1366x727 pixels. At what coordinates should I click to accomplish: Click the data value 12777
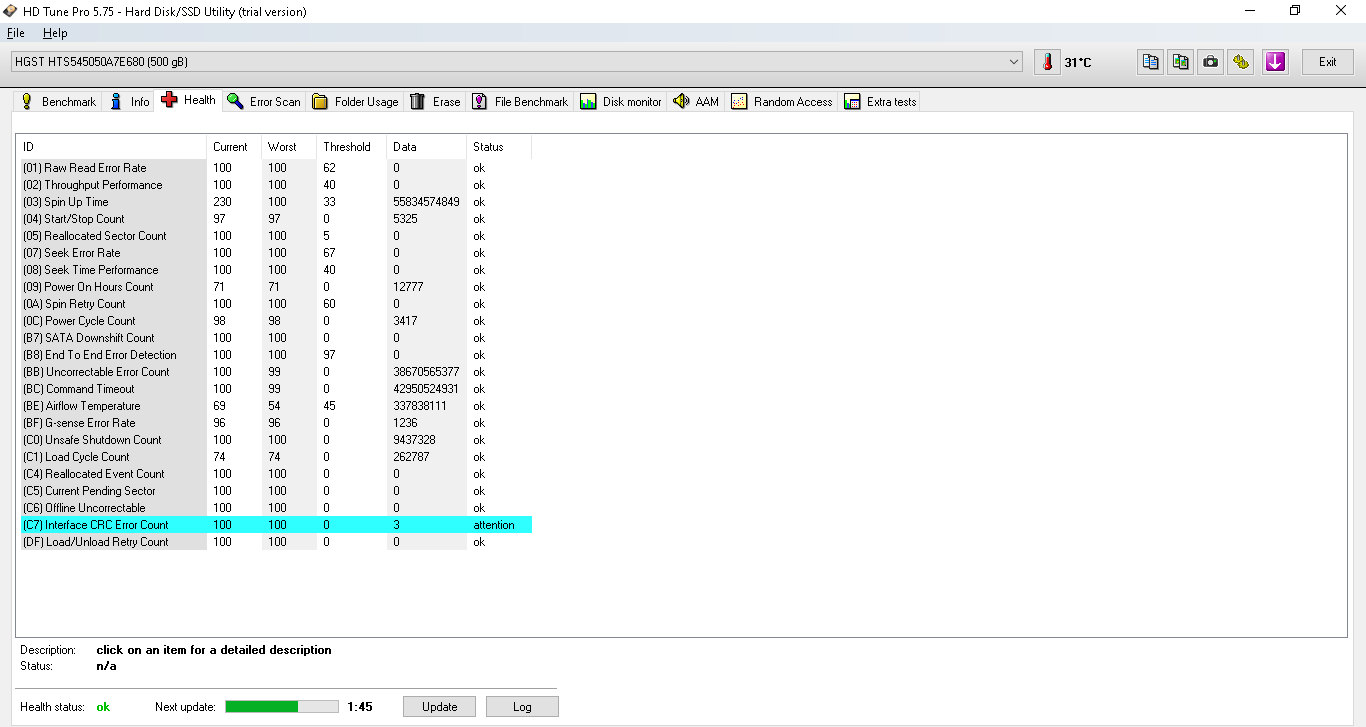(408, 287)
